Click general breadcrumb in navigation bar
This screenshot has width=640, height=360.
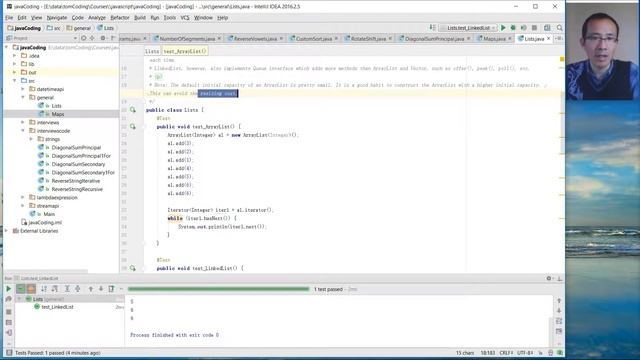(79, 28)
